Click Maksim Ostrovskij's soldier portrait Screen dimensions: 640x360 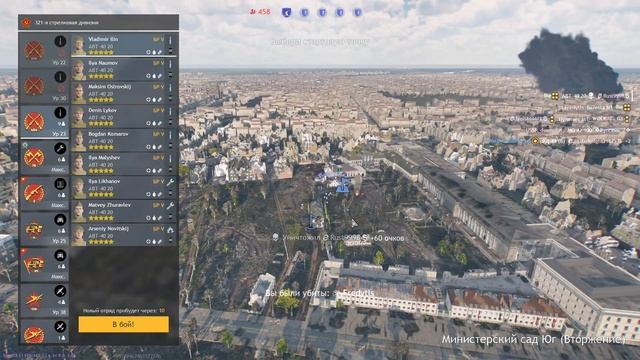coord(79,93)
